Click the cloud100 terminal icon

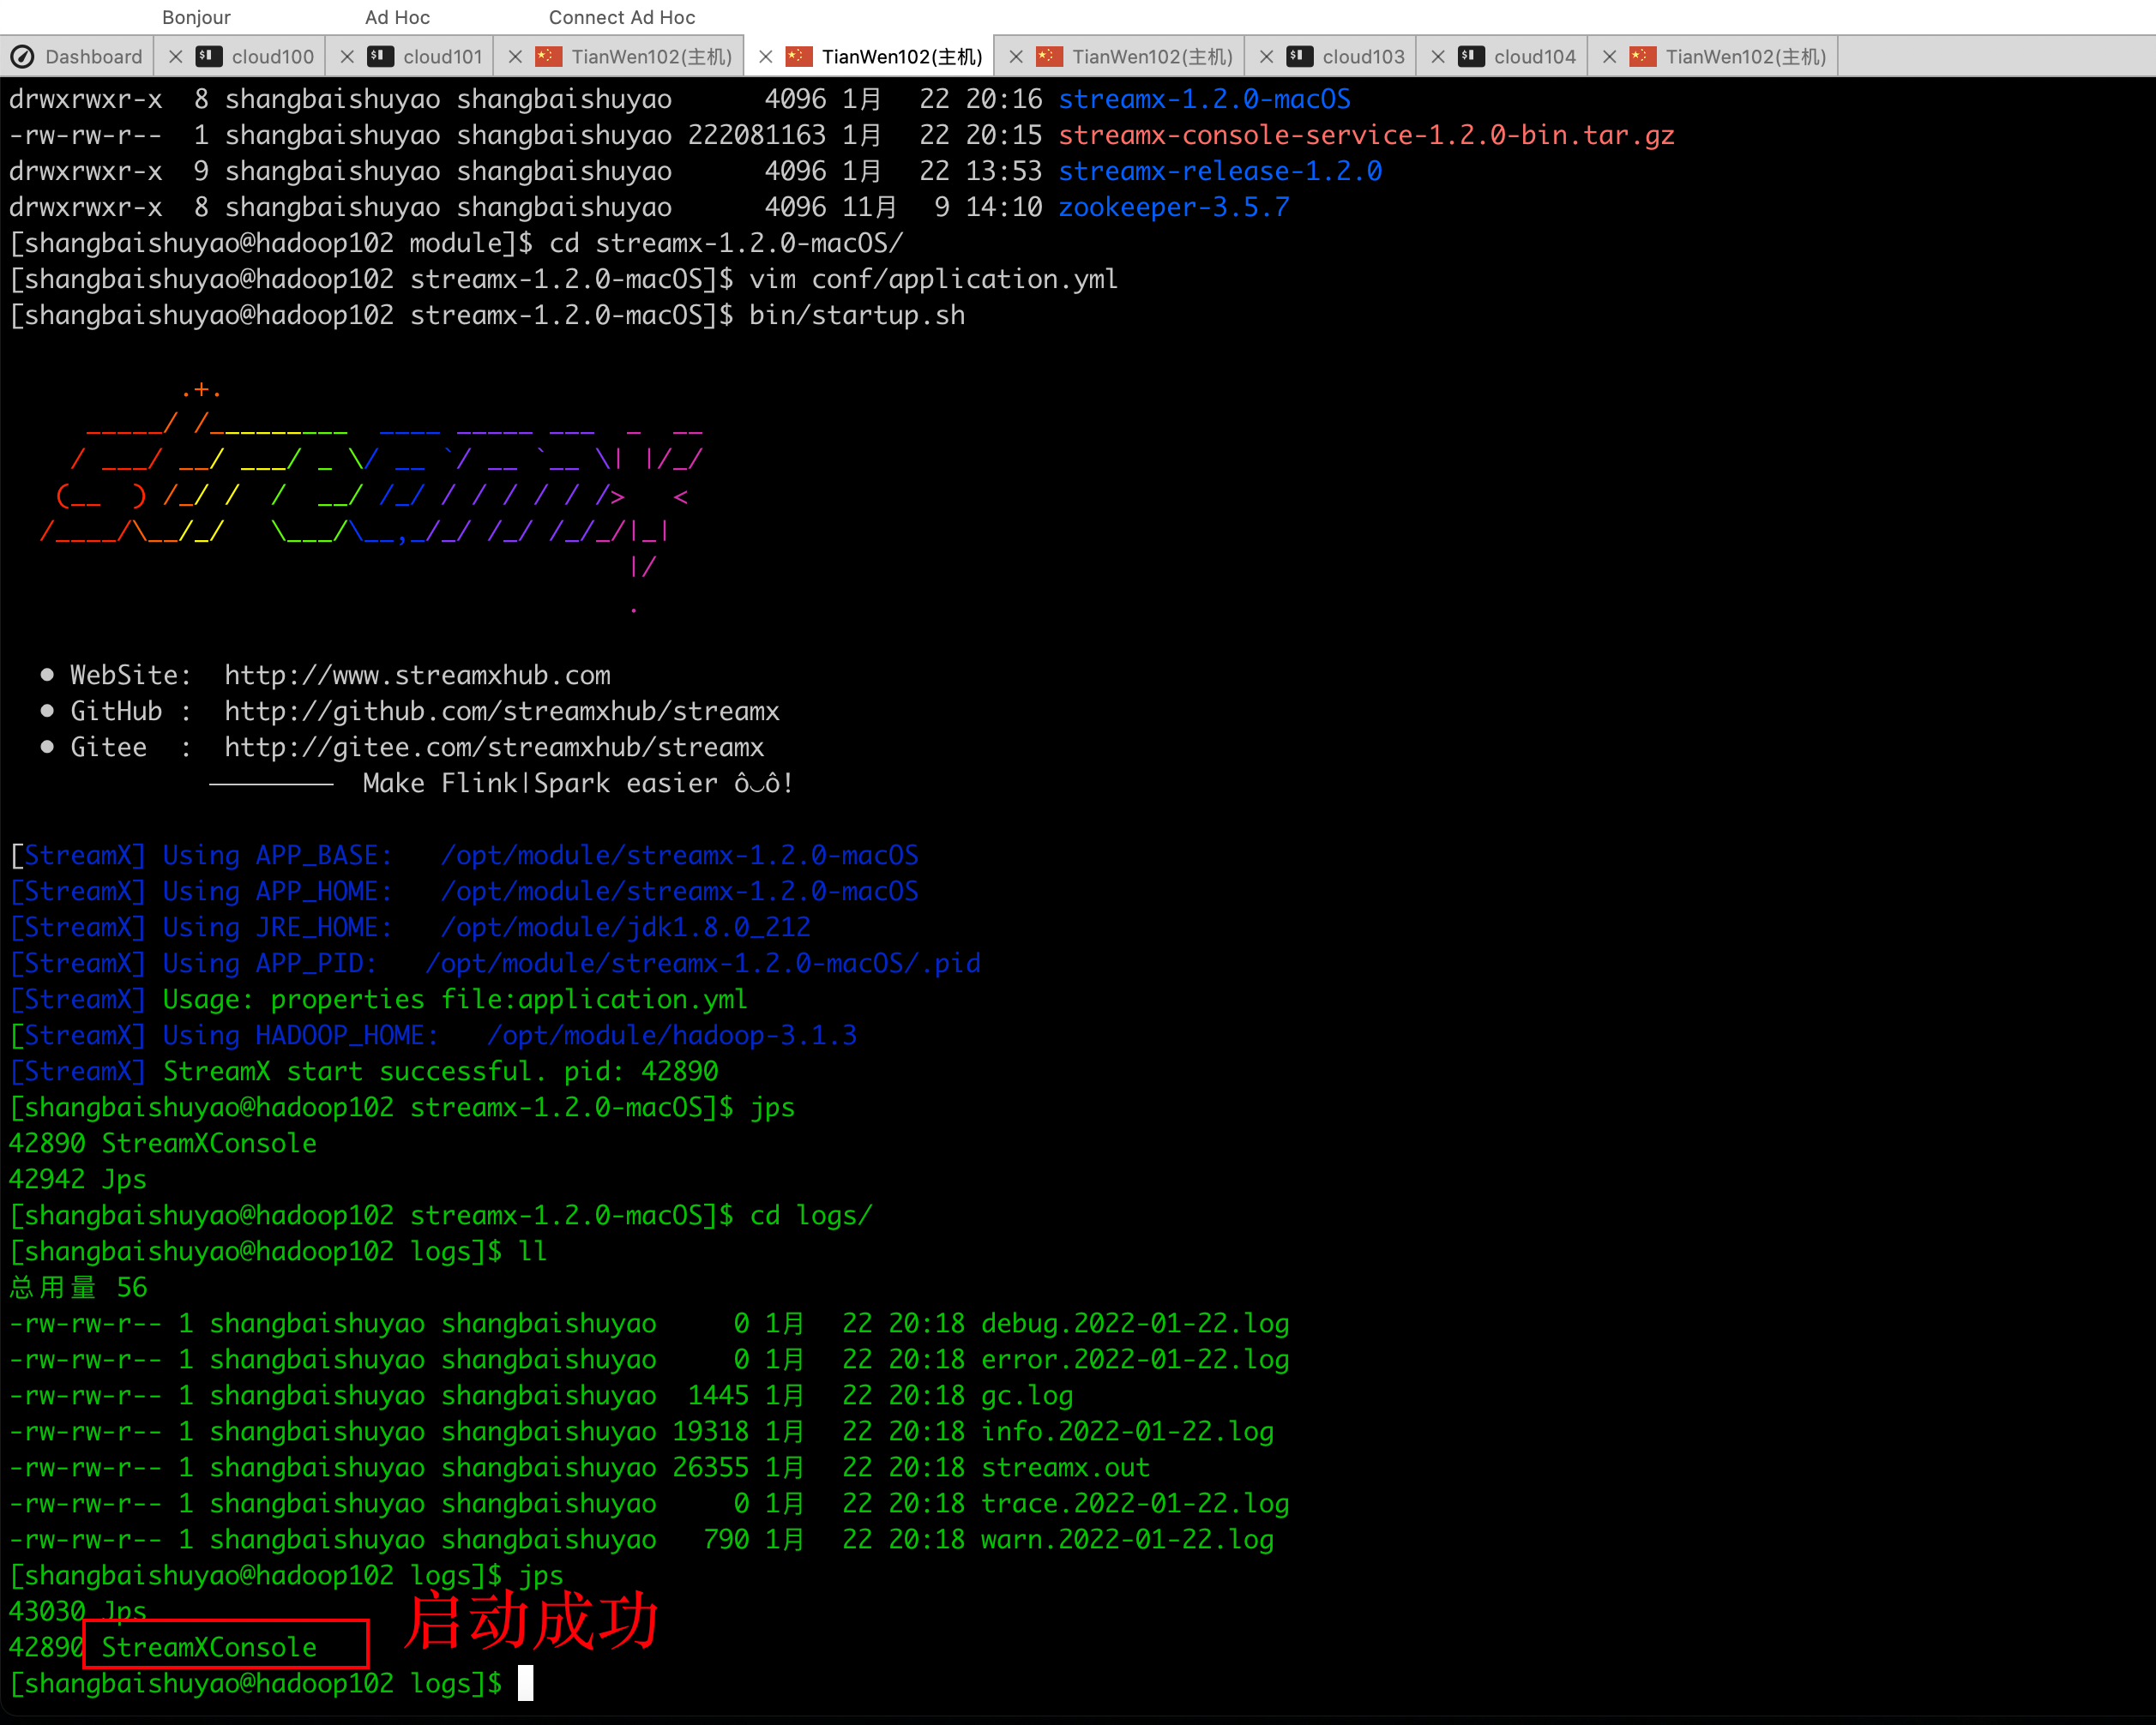pyautogui.click(x=209, y=56)
